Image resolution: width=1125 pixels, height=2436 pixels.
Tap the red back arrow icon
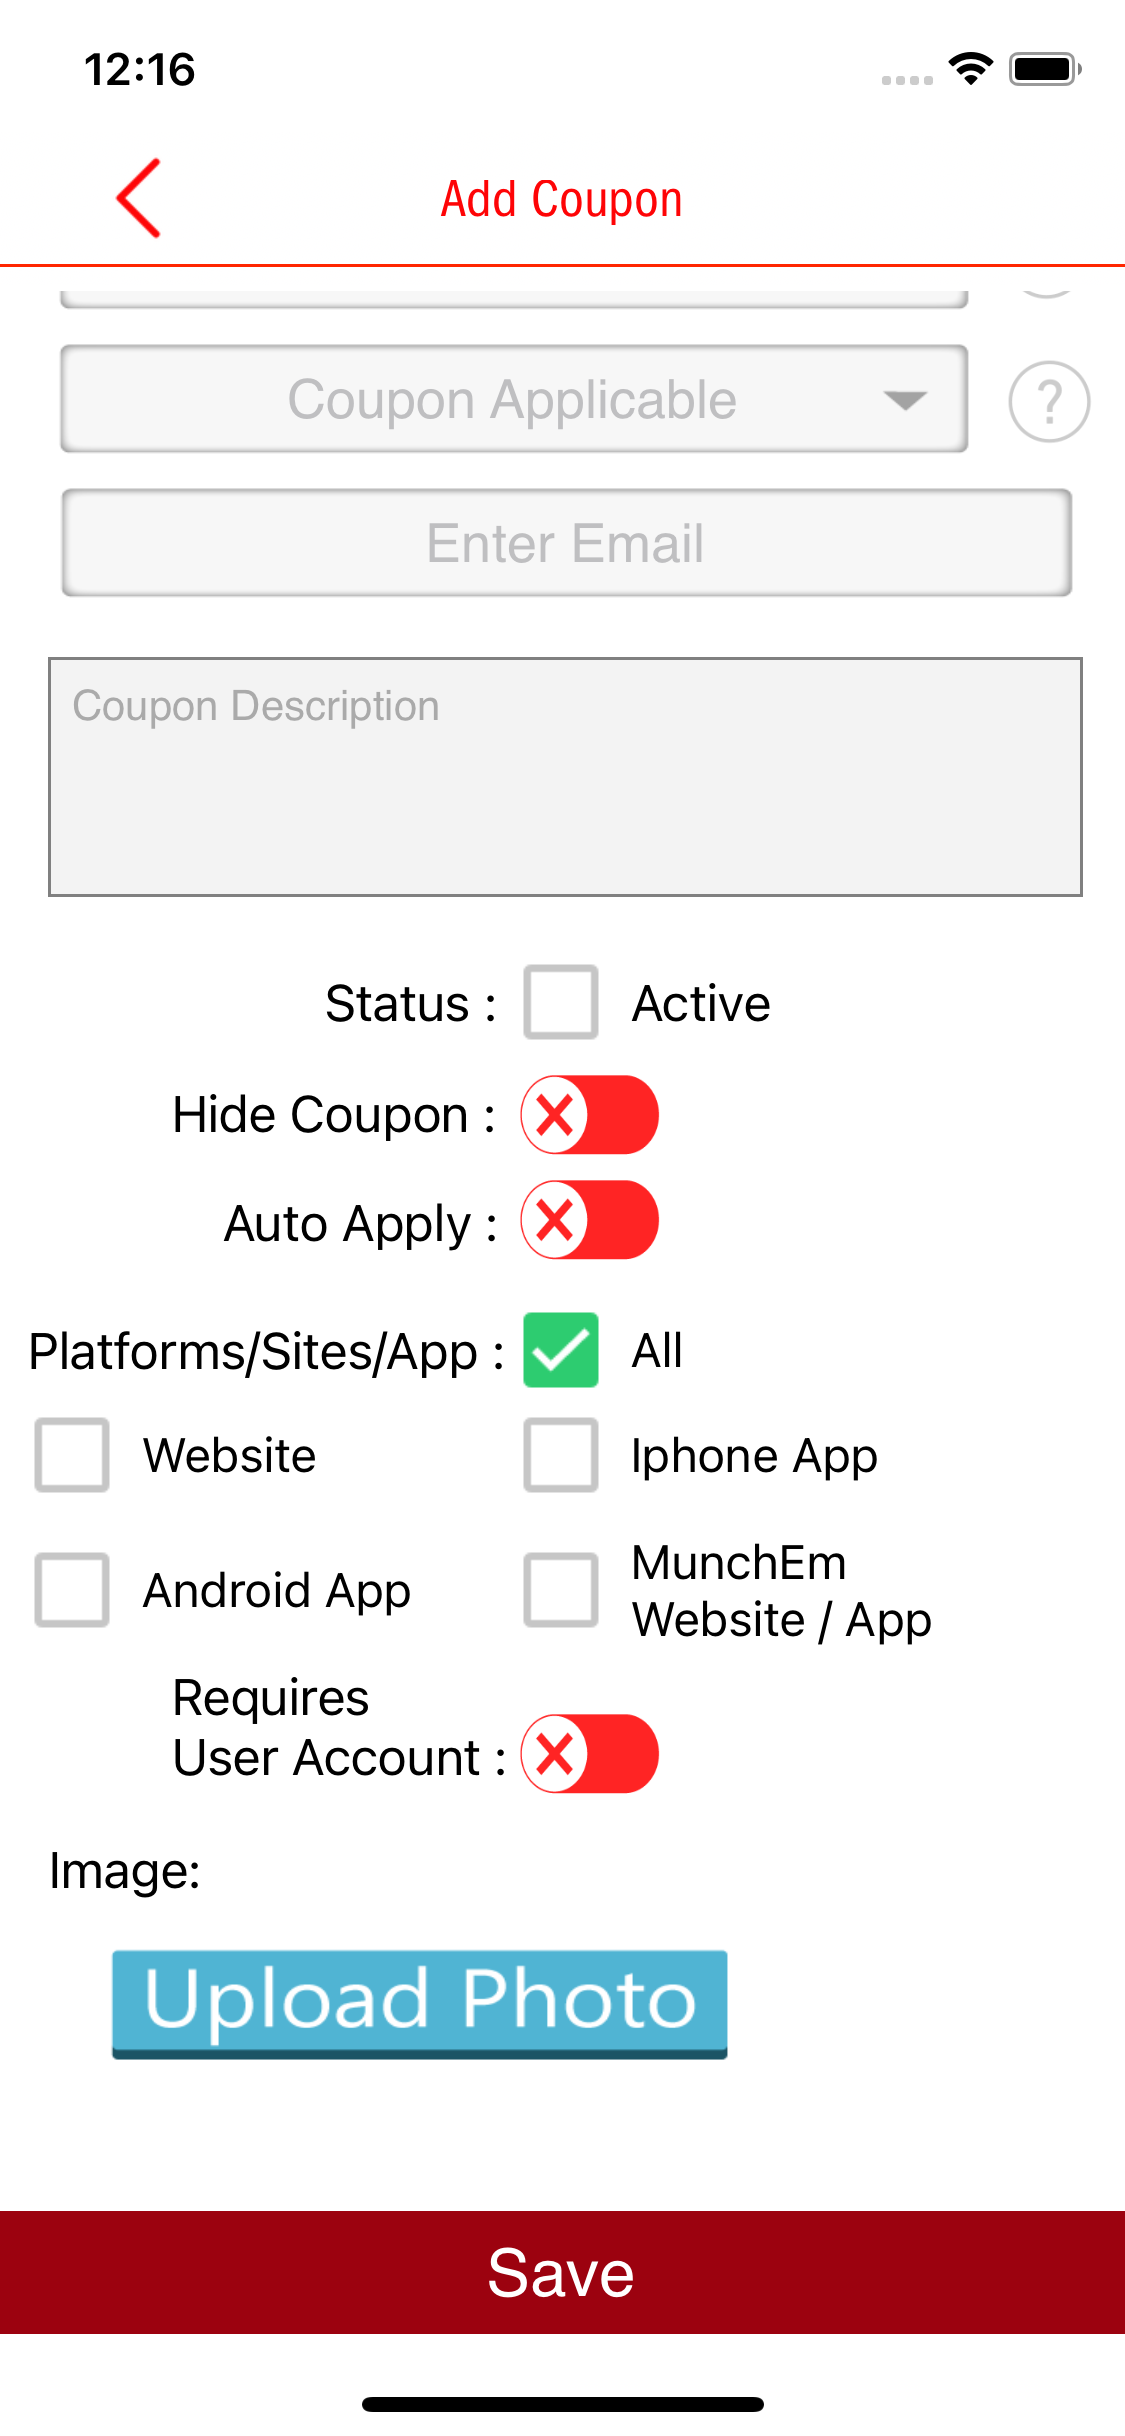tap(139, 198)
